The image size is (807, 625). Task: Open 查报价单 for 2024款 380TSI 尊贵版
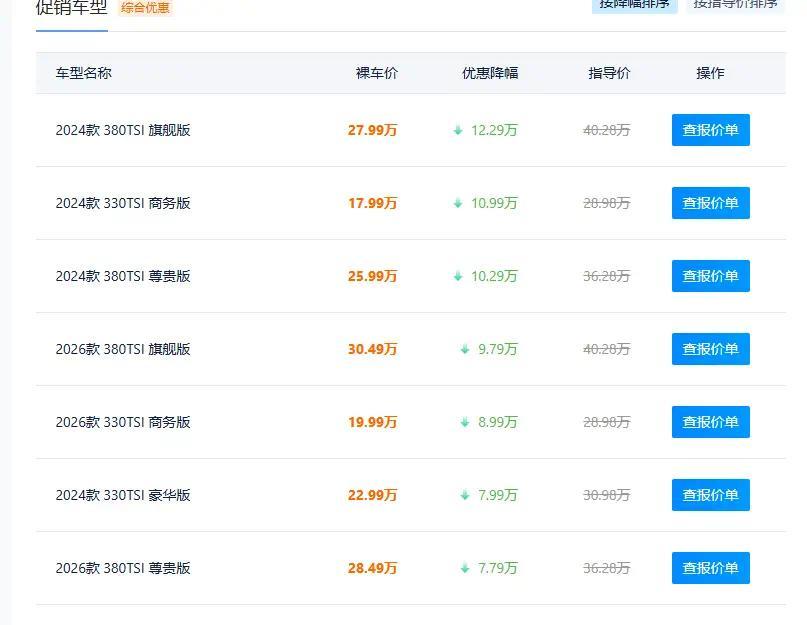pyautogui.click(x=710, y=276)
